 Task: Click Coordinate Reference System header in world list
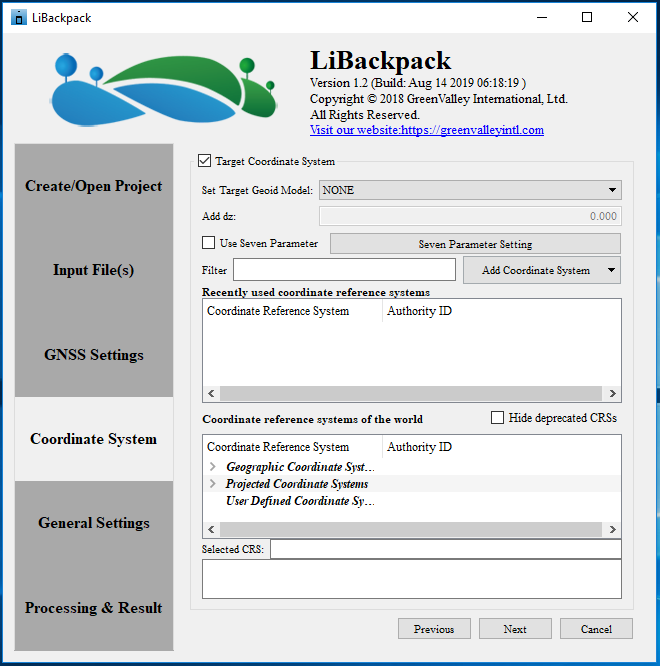293,447
